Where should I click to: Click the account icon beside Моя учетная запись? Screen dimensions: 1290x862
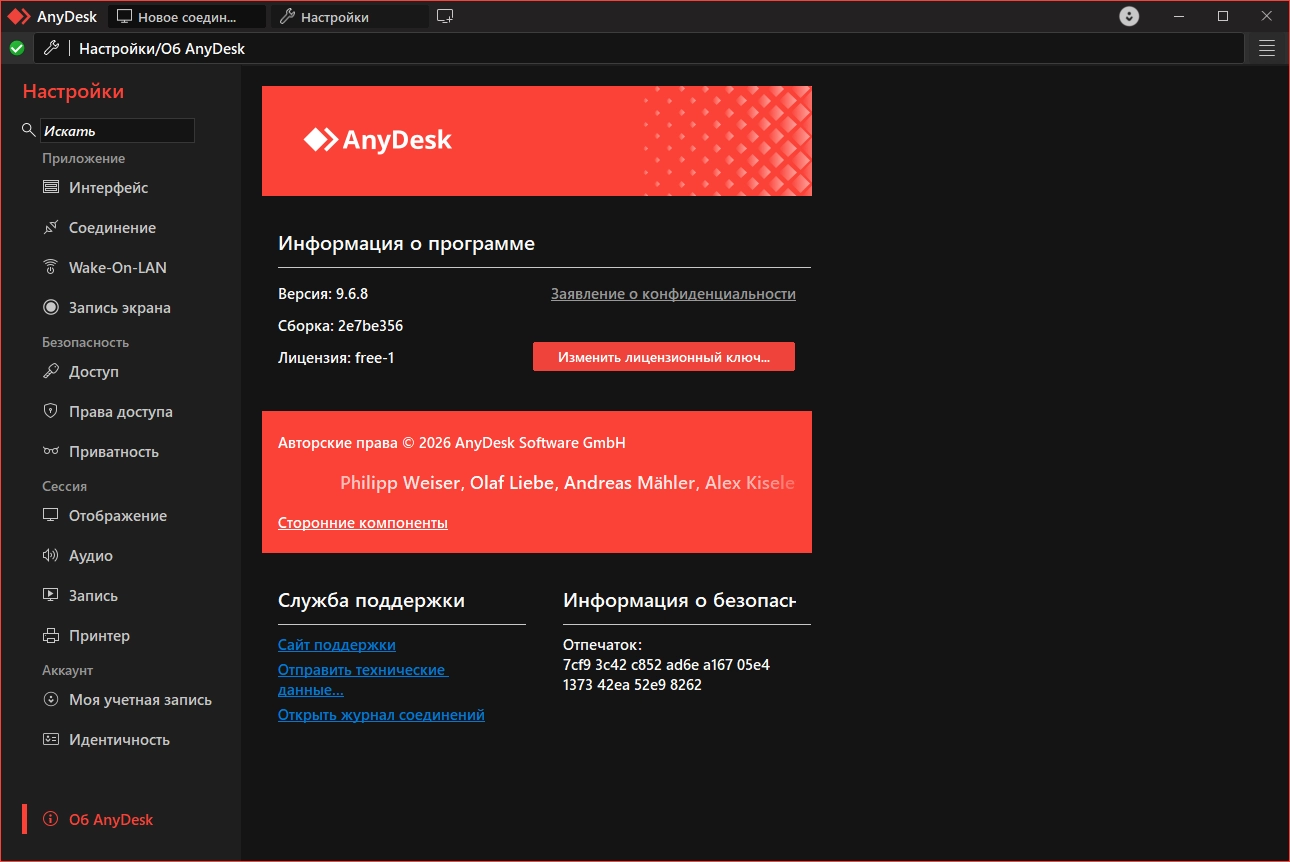51,700
